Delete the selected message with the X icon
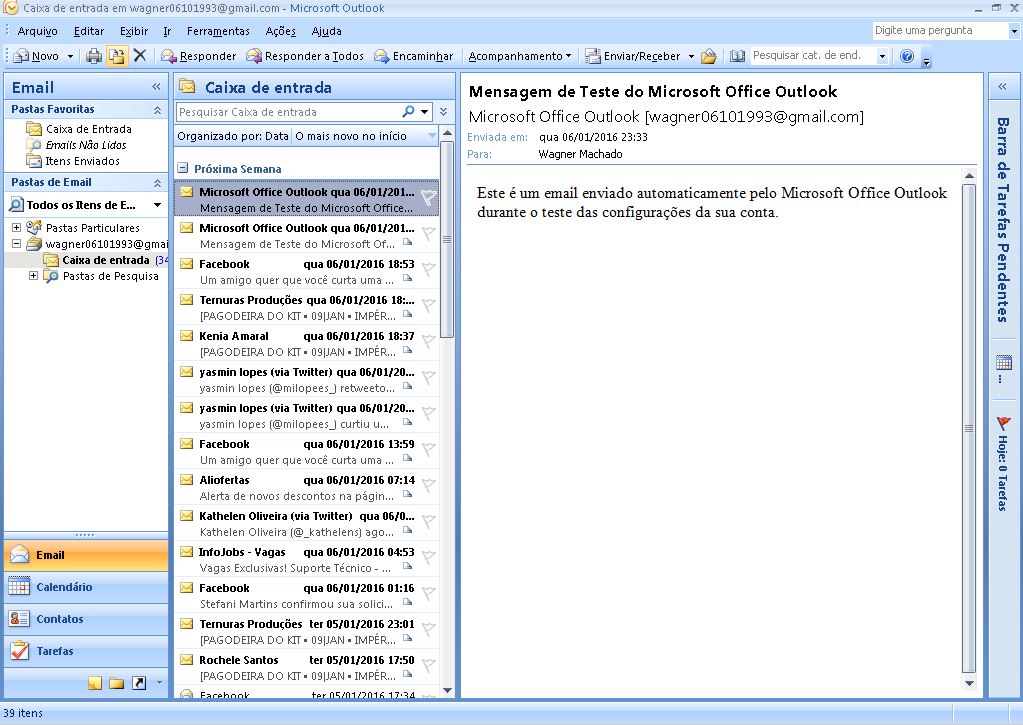 click(x=140, y=55)
